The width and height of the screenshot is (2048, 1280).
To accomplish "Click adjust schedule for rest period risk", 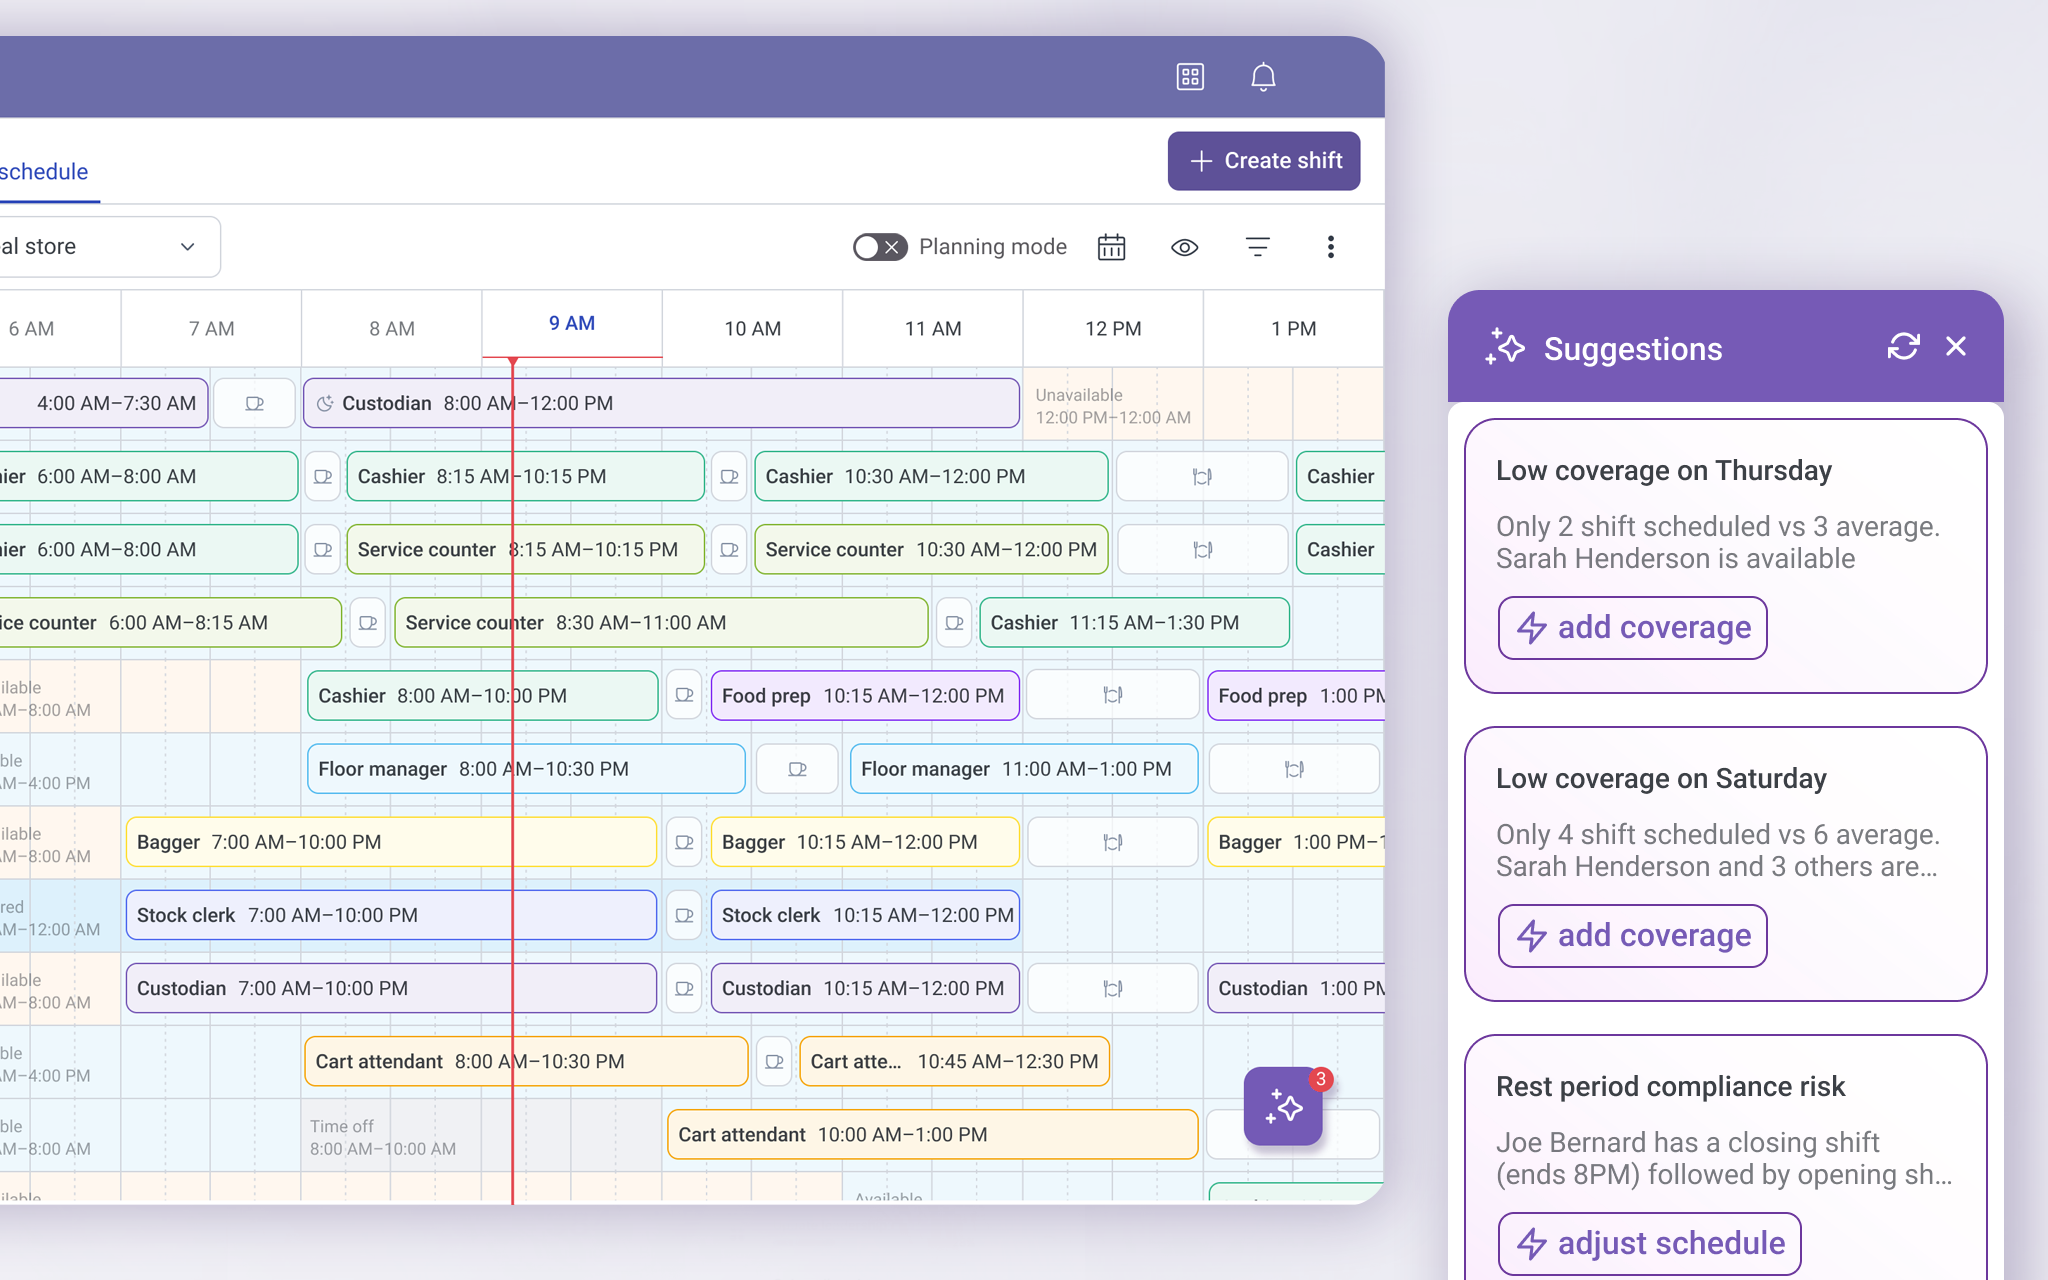I will 1649,1243.
